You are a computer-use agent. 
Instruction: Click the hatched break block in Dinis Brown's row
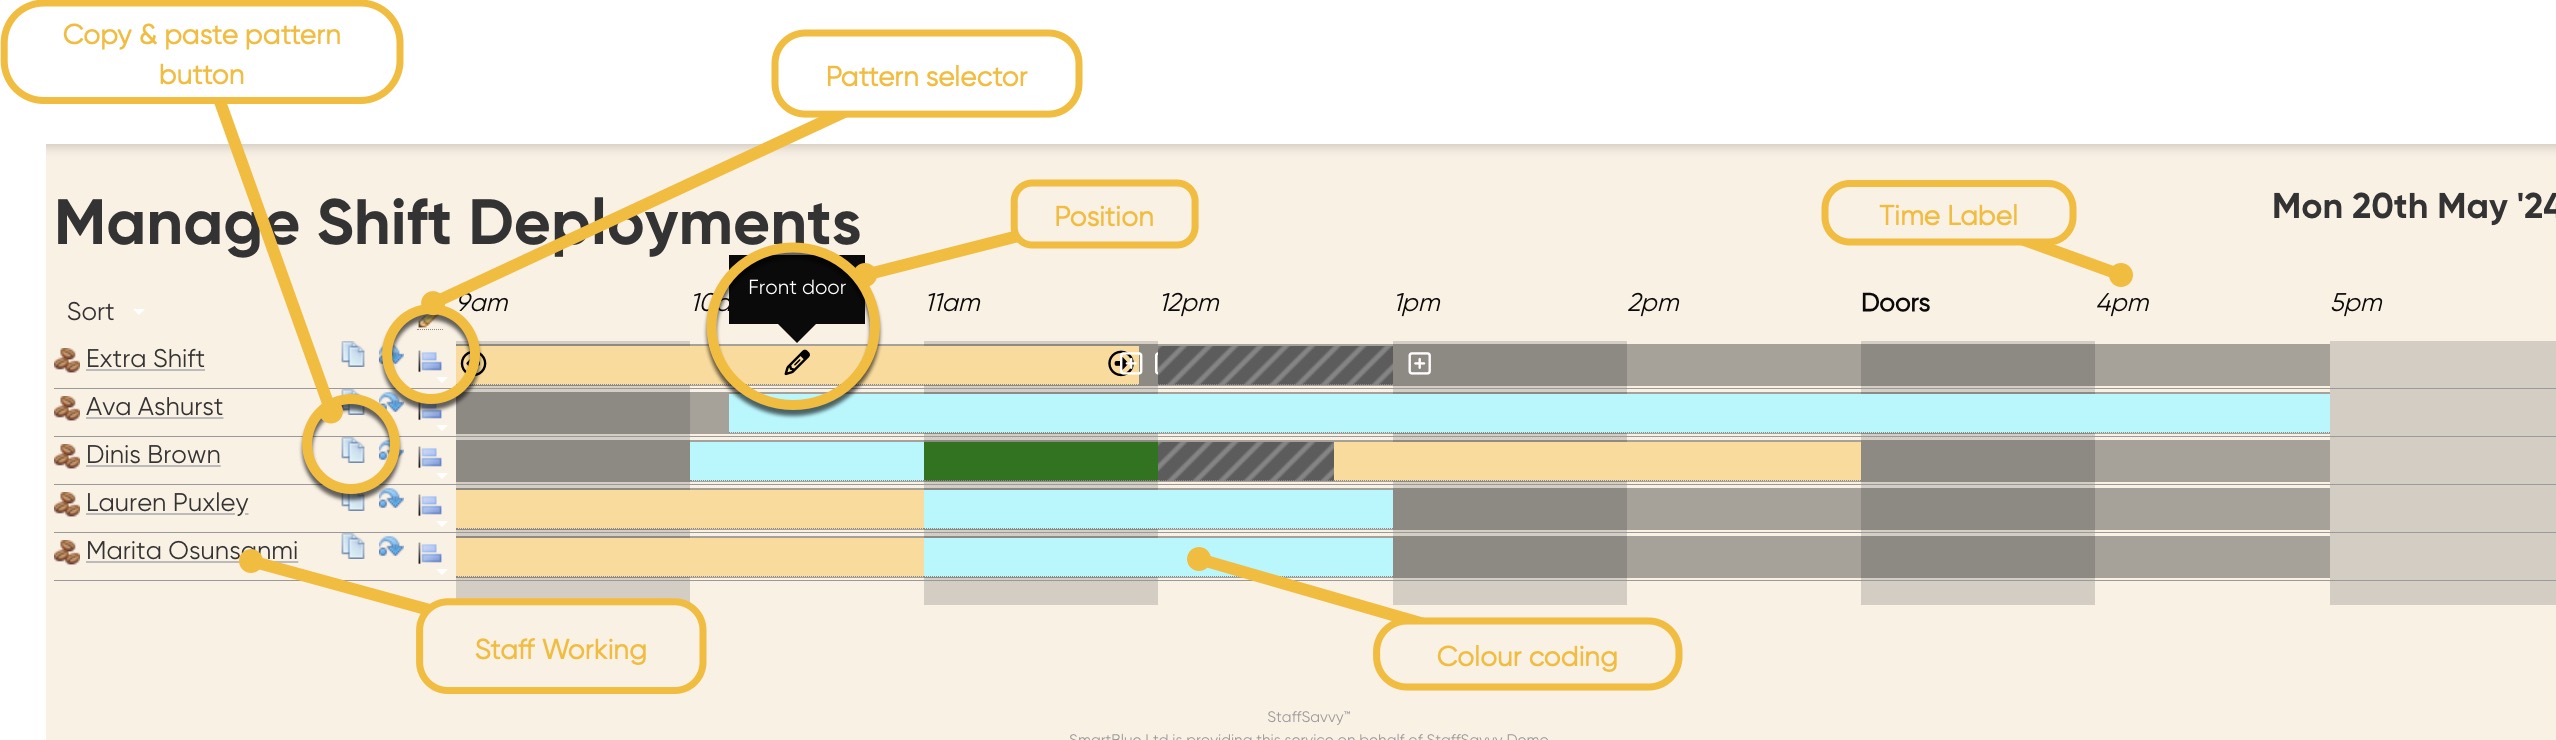(x=1245, y=460)
